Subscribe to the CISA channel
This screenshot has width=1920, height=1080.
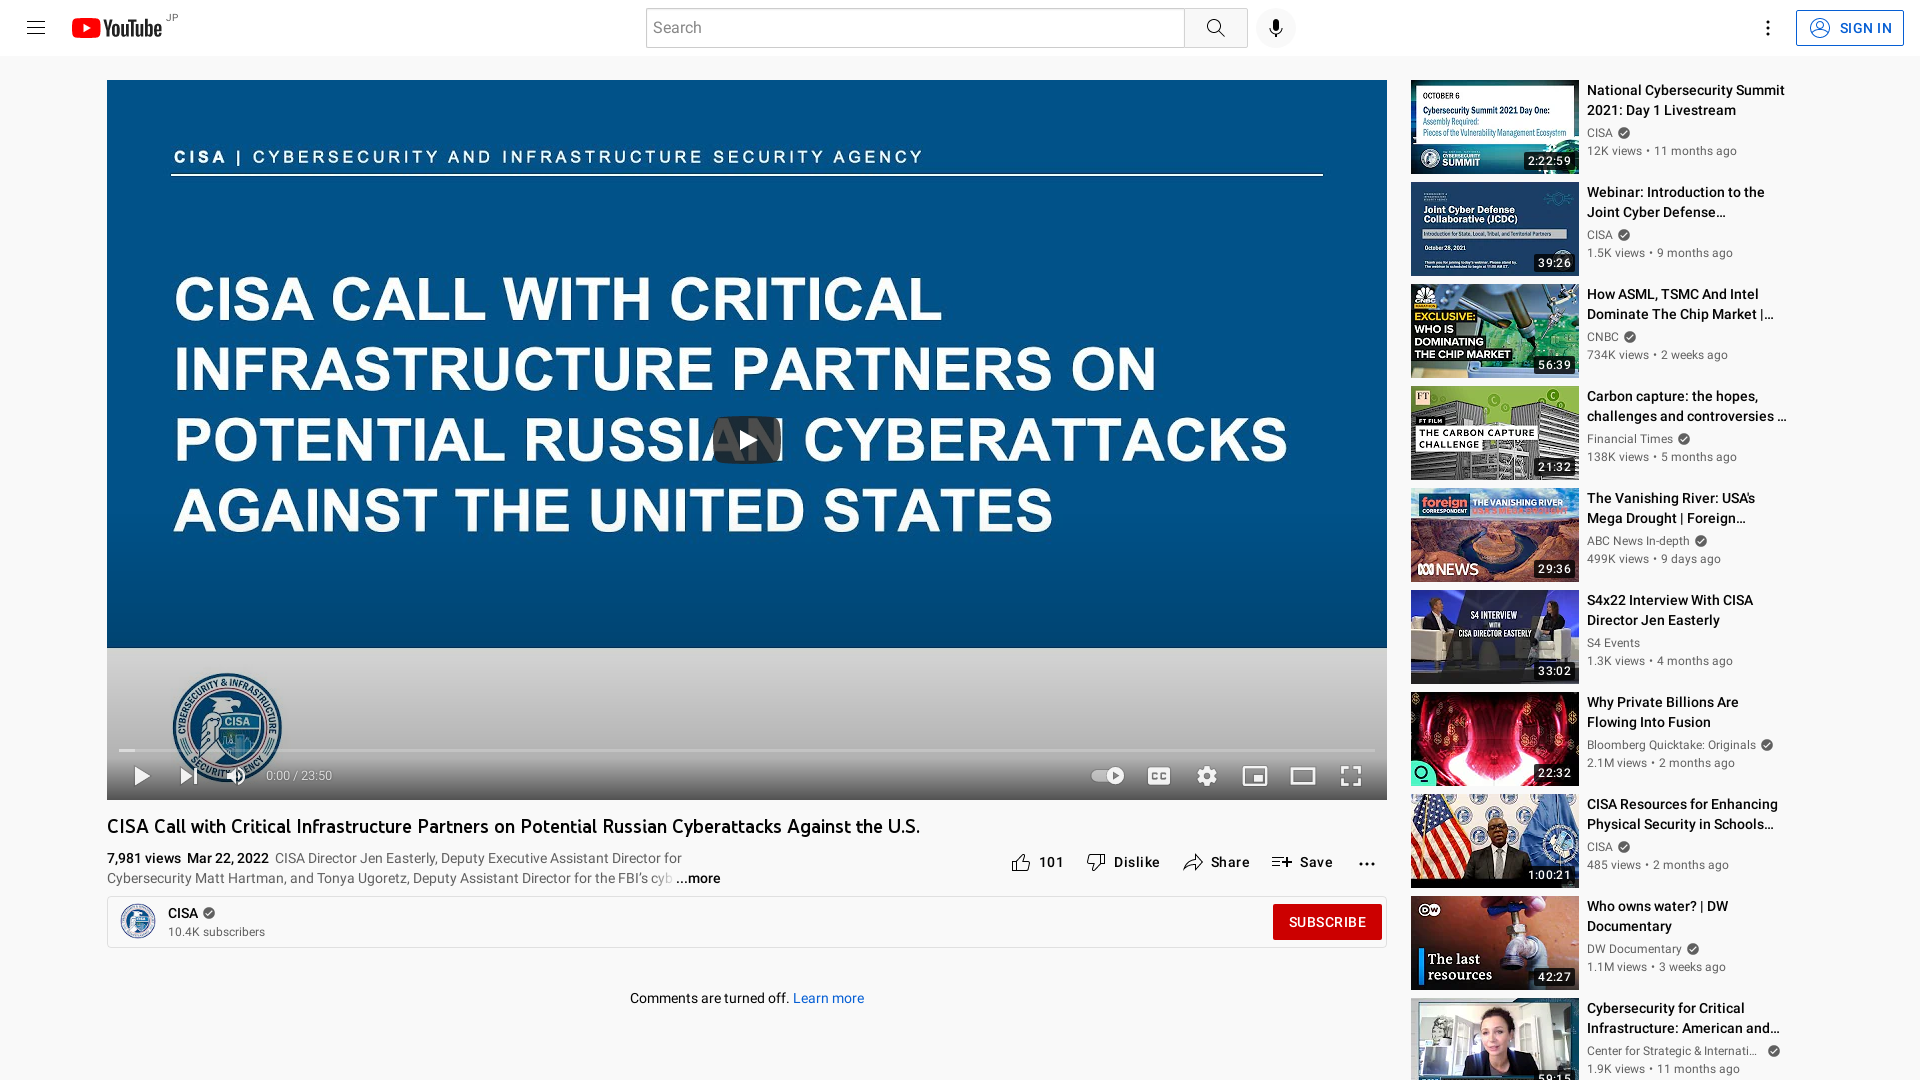1327,922
